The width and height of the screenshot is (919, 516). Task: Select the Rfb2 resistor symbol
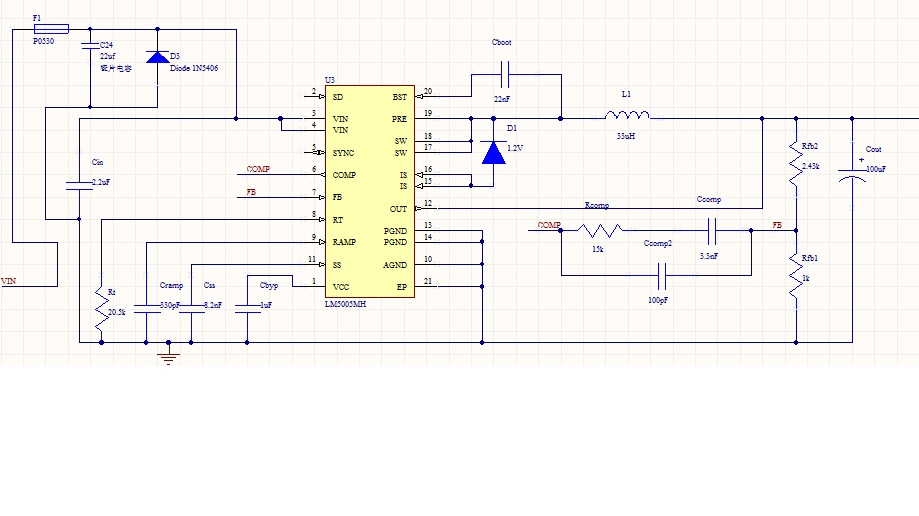pos(796,164)
